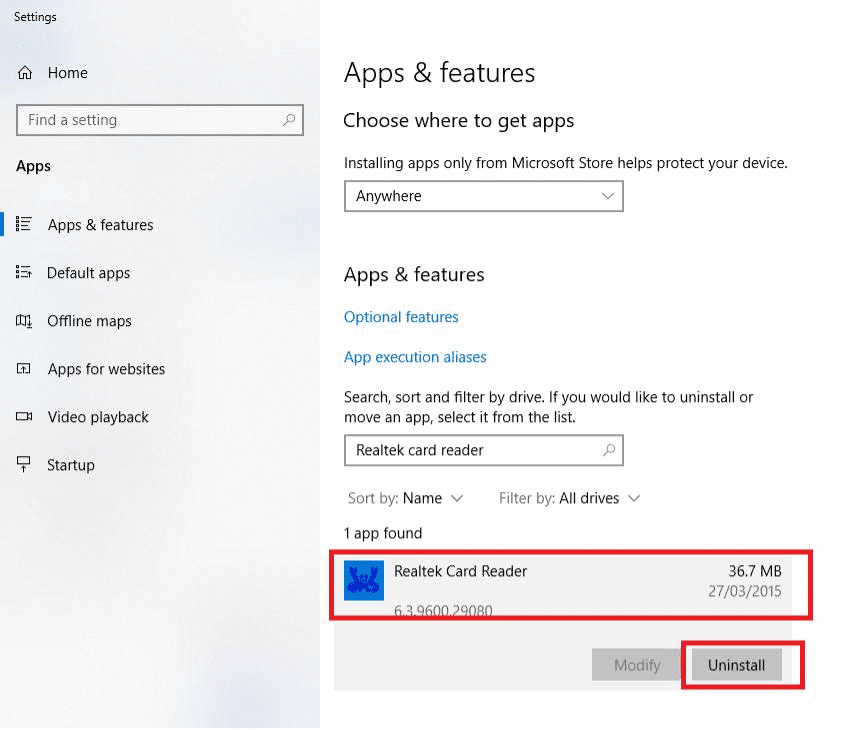Click magnifier icon in app search box
Image resolution: width=850 pixels, height=730 pixels.
click(609, 450)
